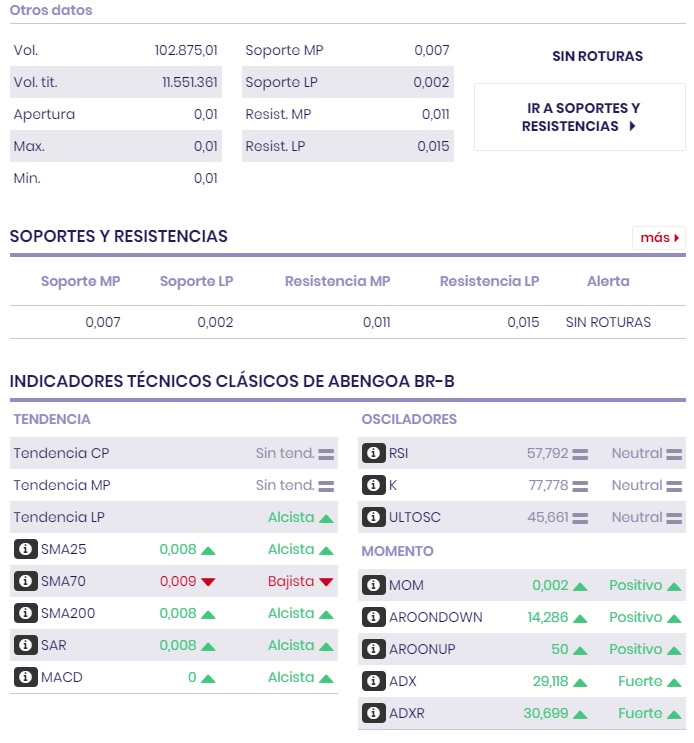
Task: Click the MOM info icon
Action: click(x=374, y=585)
